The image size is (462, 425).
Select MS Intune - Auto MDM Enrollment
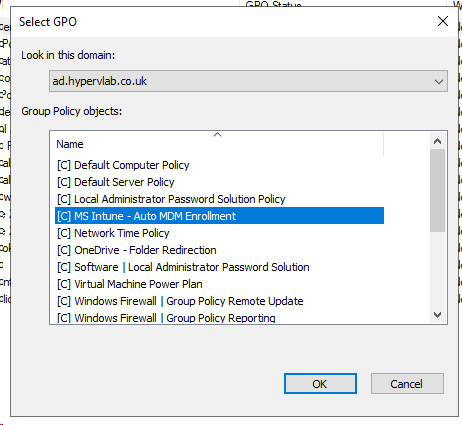click(219, 216)
